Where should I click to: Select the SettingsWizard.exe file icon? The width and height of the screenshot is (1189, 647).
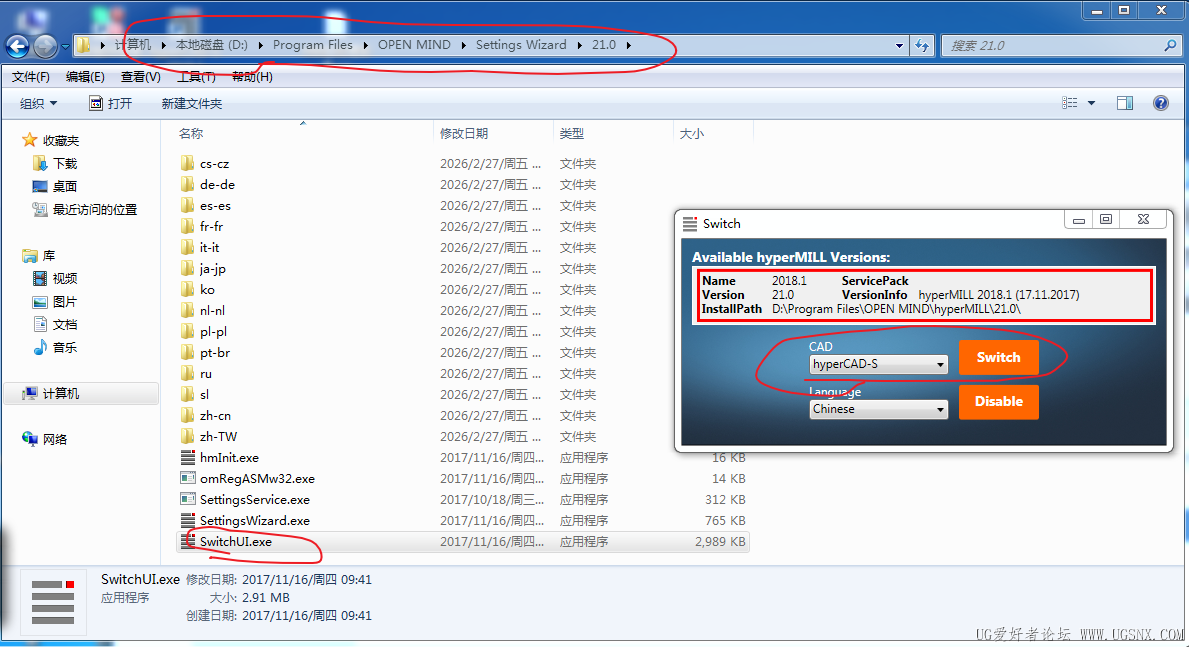(187, 520)
